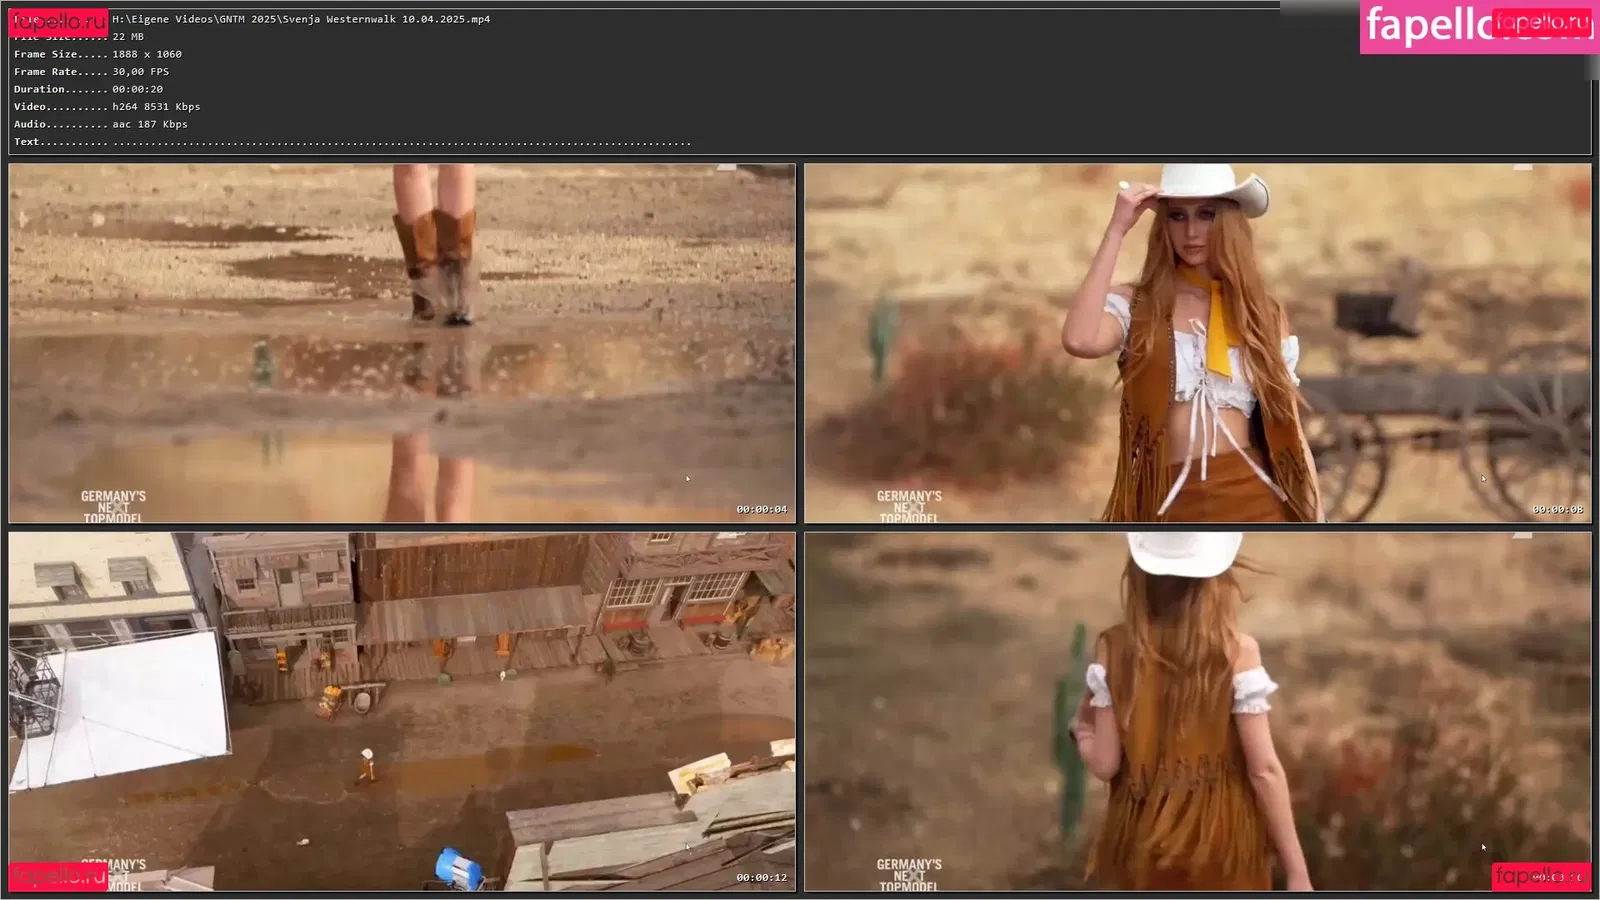
Task: Click Germany's Next Topmodel logo in boots frame
Action: point(113,506)
